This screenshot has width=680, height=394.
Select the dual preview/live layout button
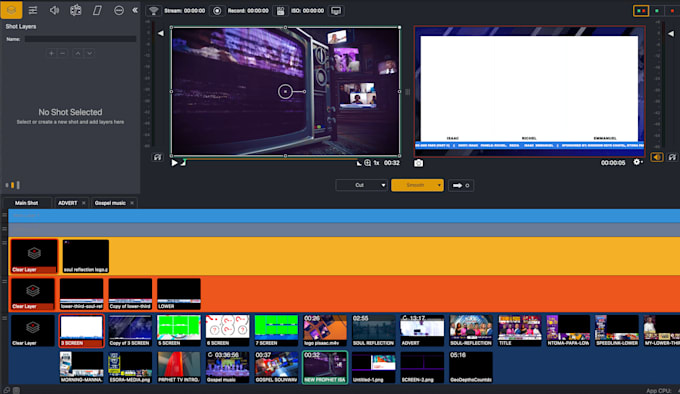(x=641, y=11)
